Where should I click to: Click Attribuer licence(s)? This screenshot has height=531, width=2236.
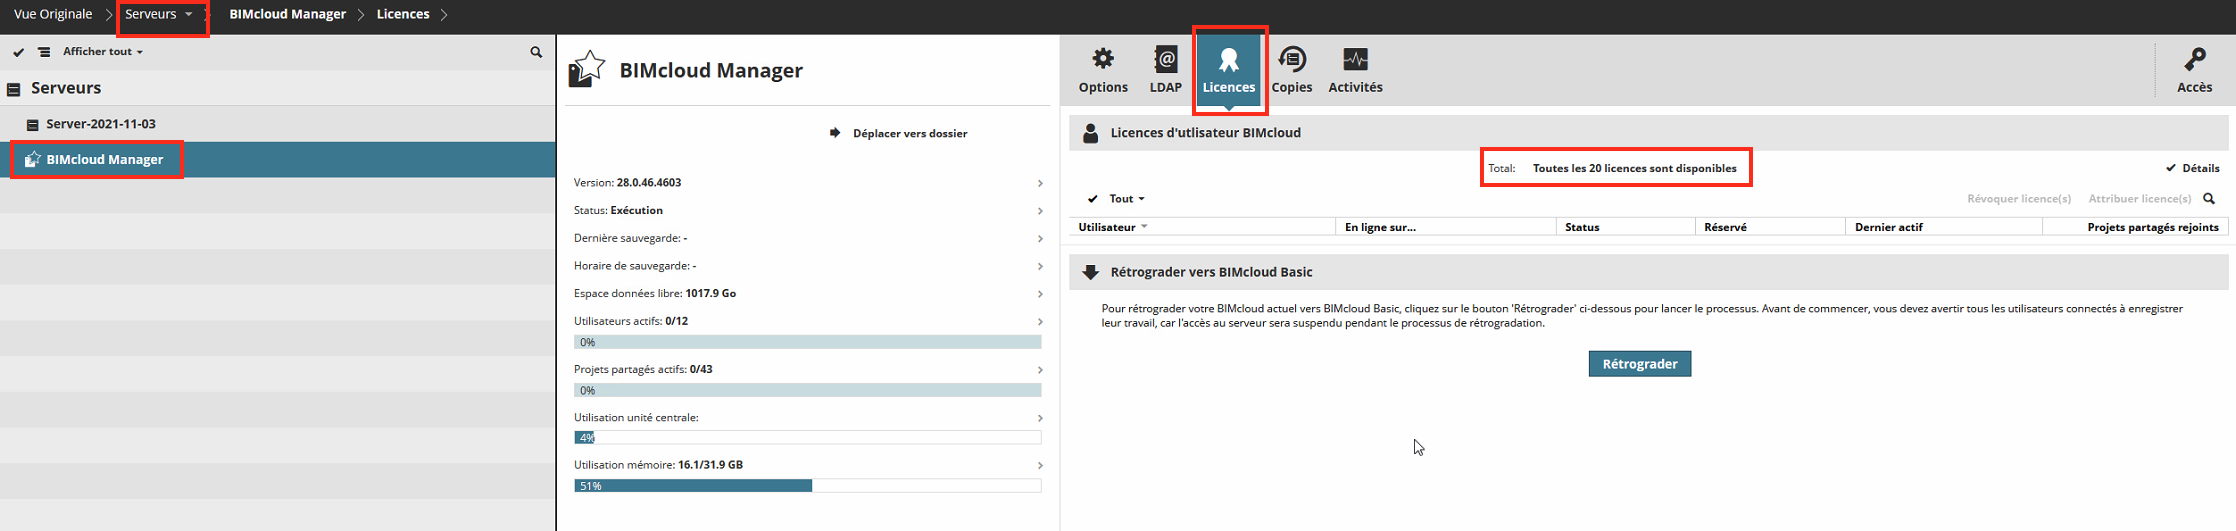[2140, 199]
